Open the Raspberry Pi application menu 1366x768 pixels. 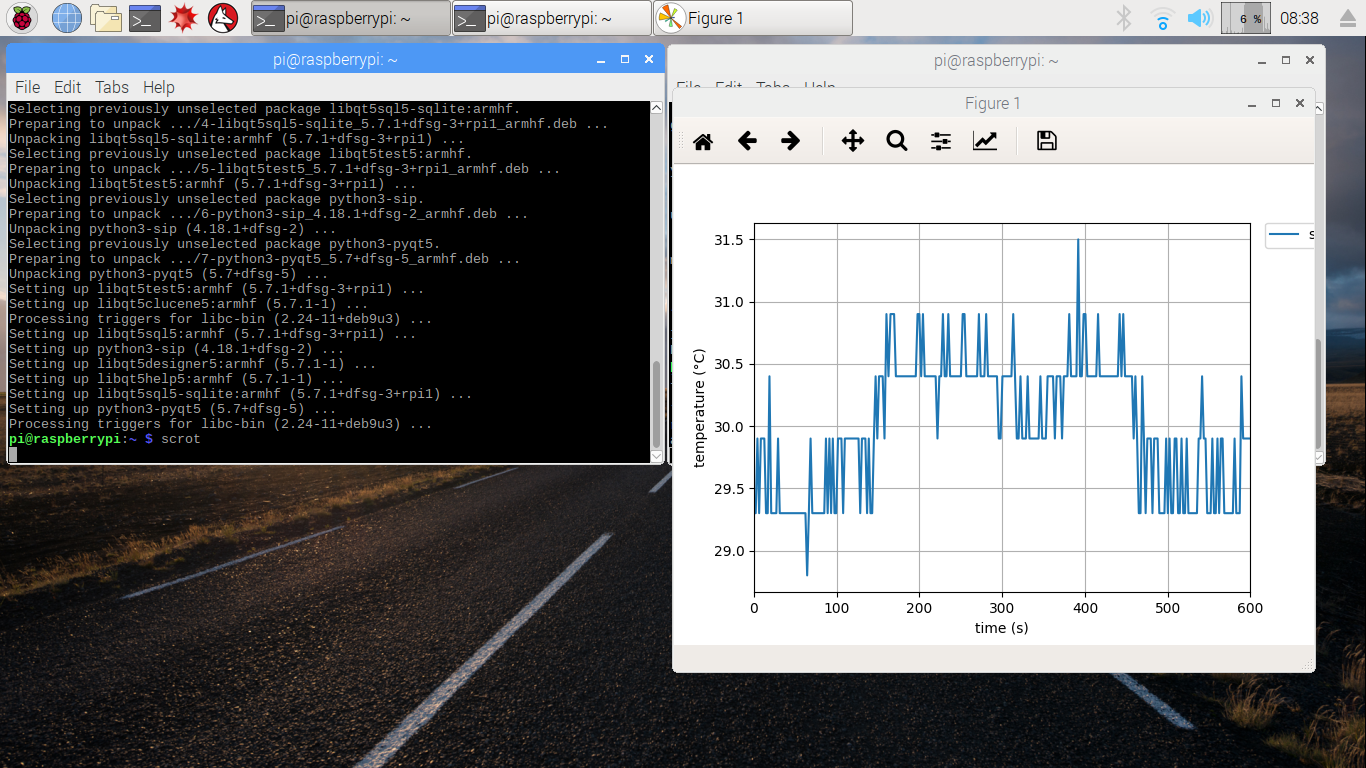pyautogui.click(x=22, y=17)
